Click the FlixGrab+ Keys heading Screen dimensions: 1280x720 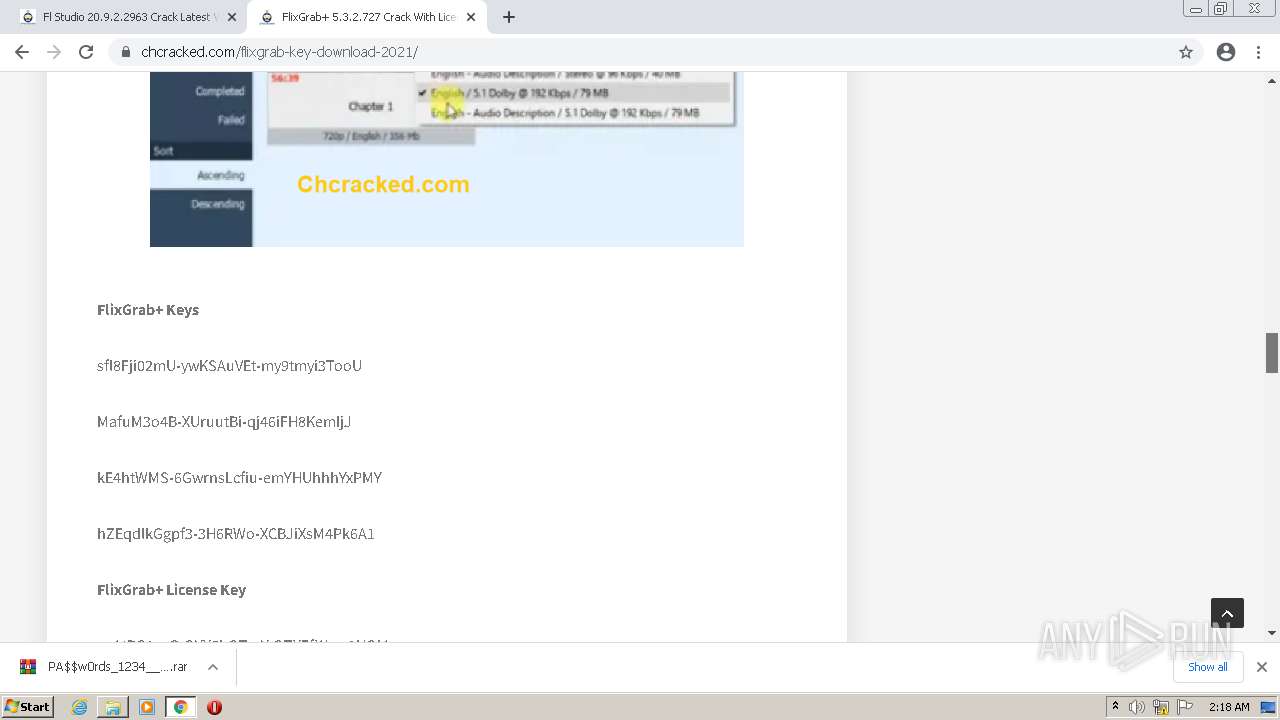point(148,310)
